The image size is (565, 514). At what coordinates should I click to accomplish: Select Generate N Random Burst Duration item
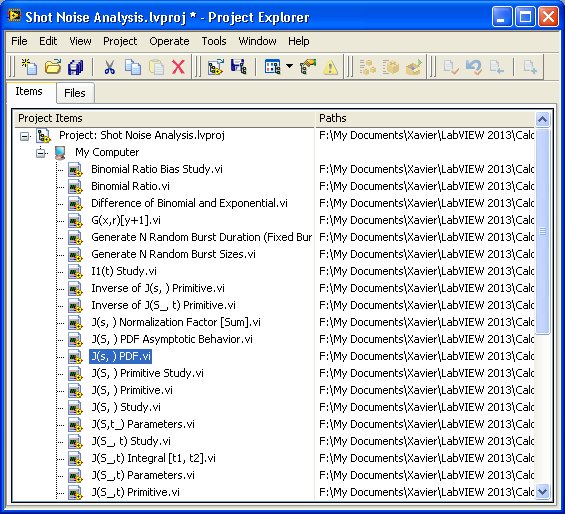[201, 237]
